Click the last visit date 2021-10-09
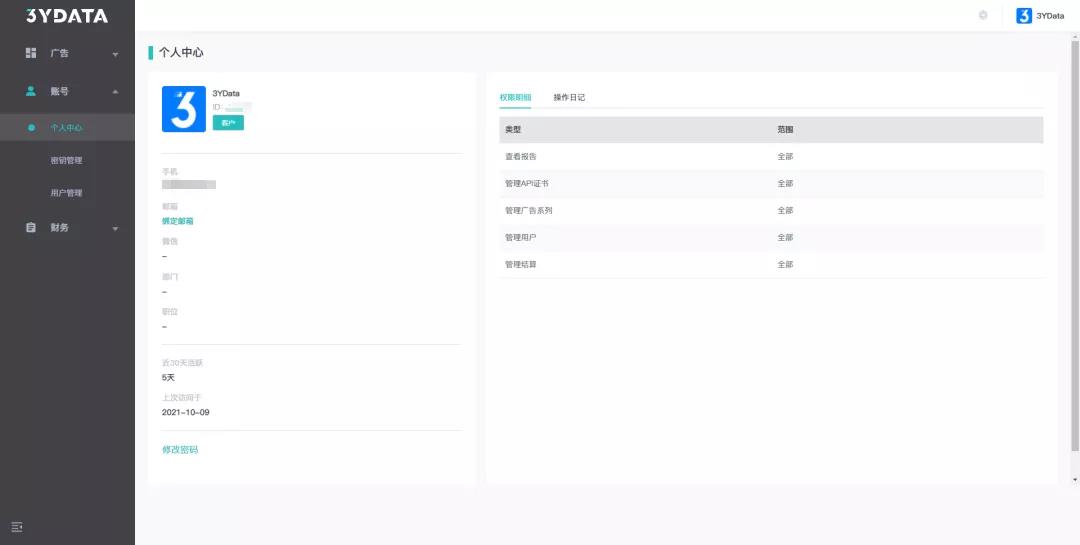This screenshot has width=1080, height=545. pos(185,412)
